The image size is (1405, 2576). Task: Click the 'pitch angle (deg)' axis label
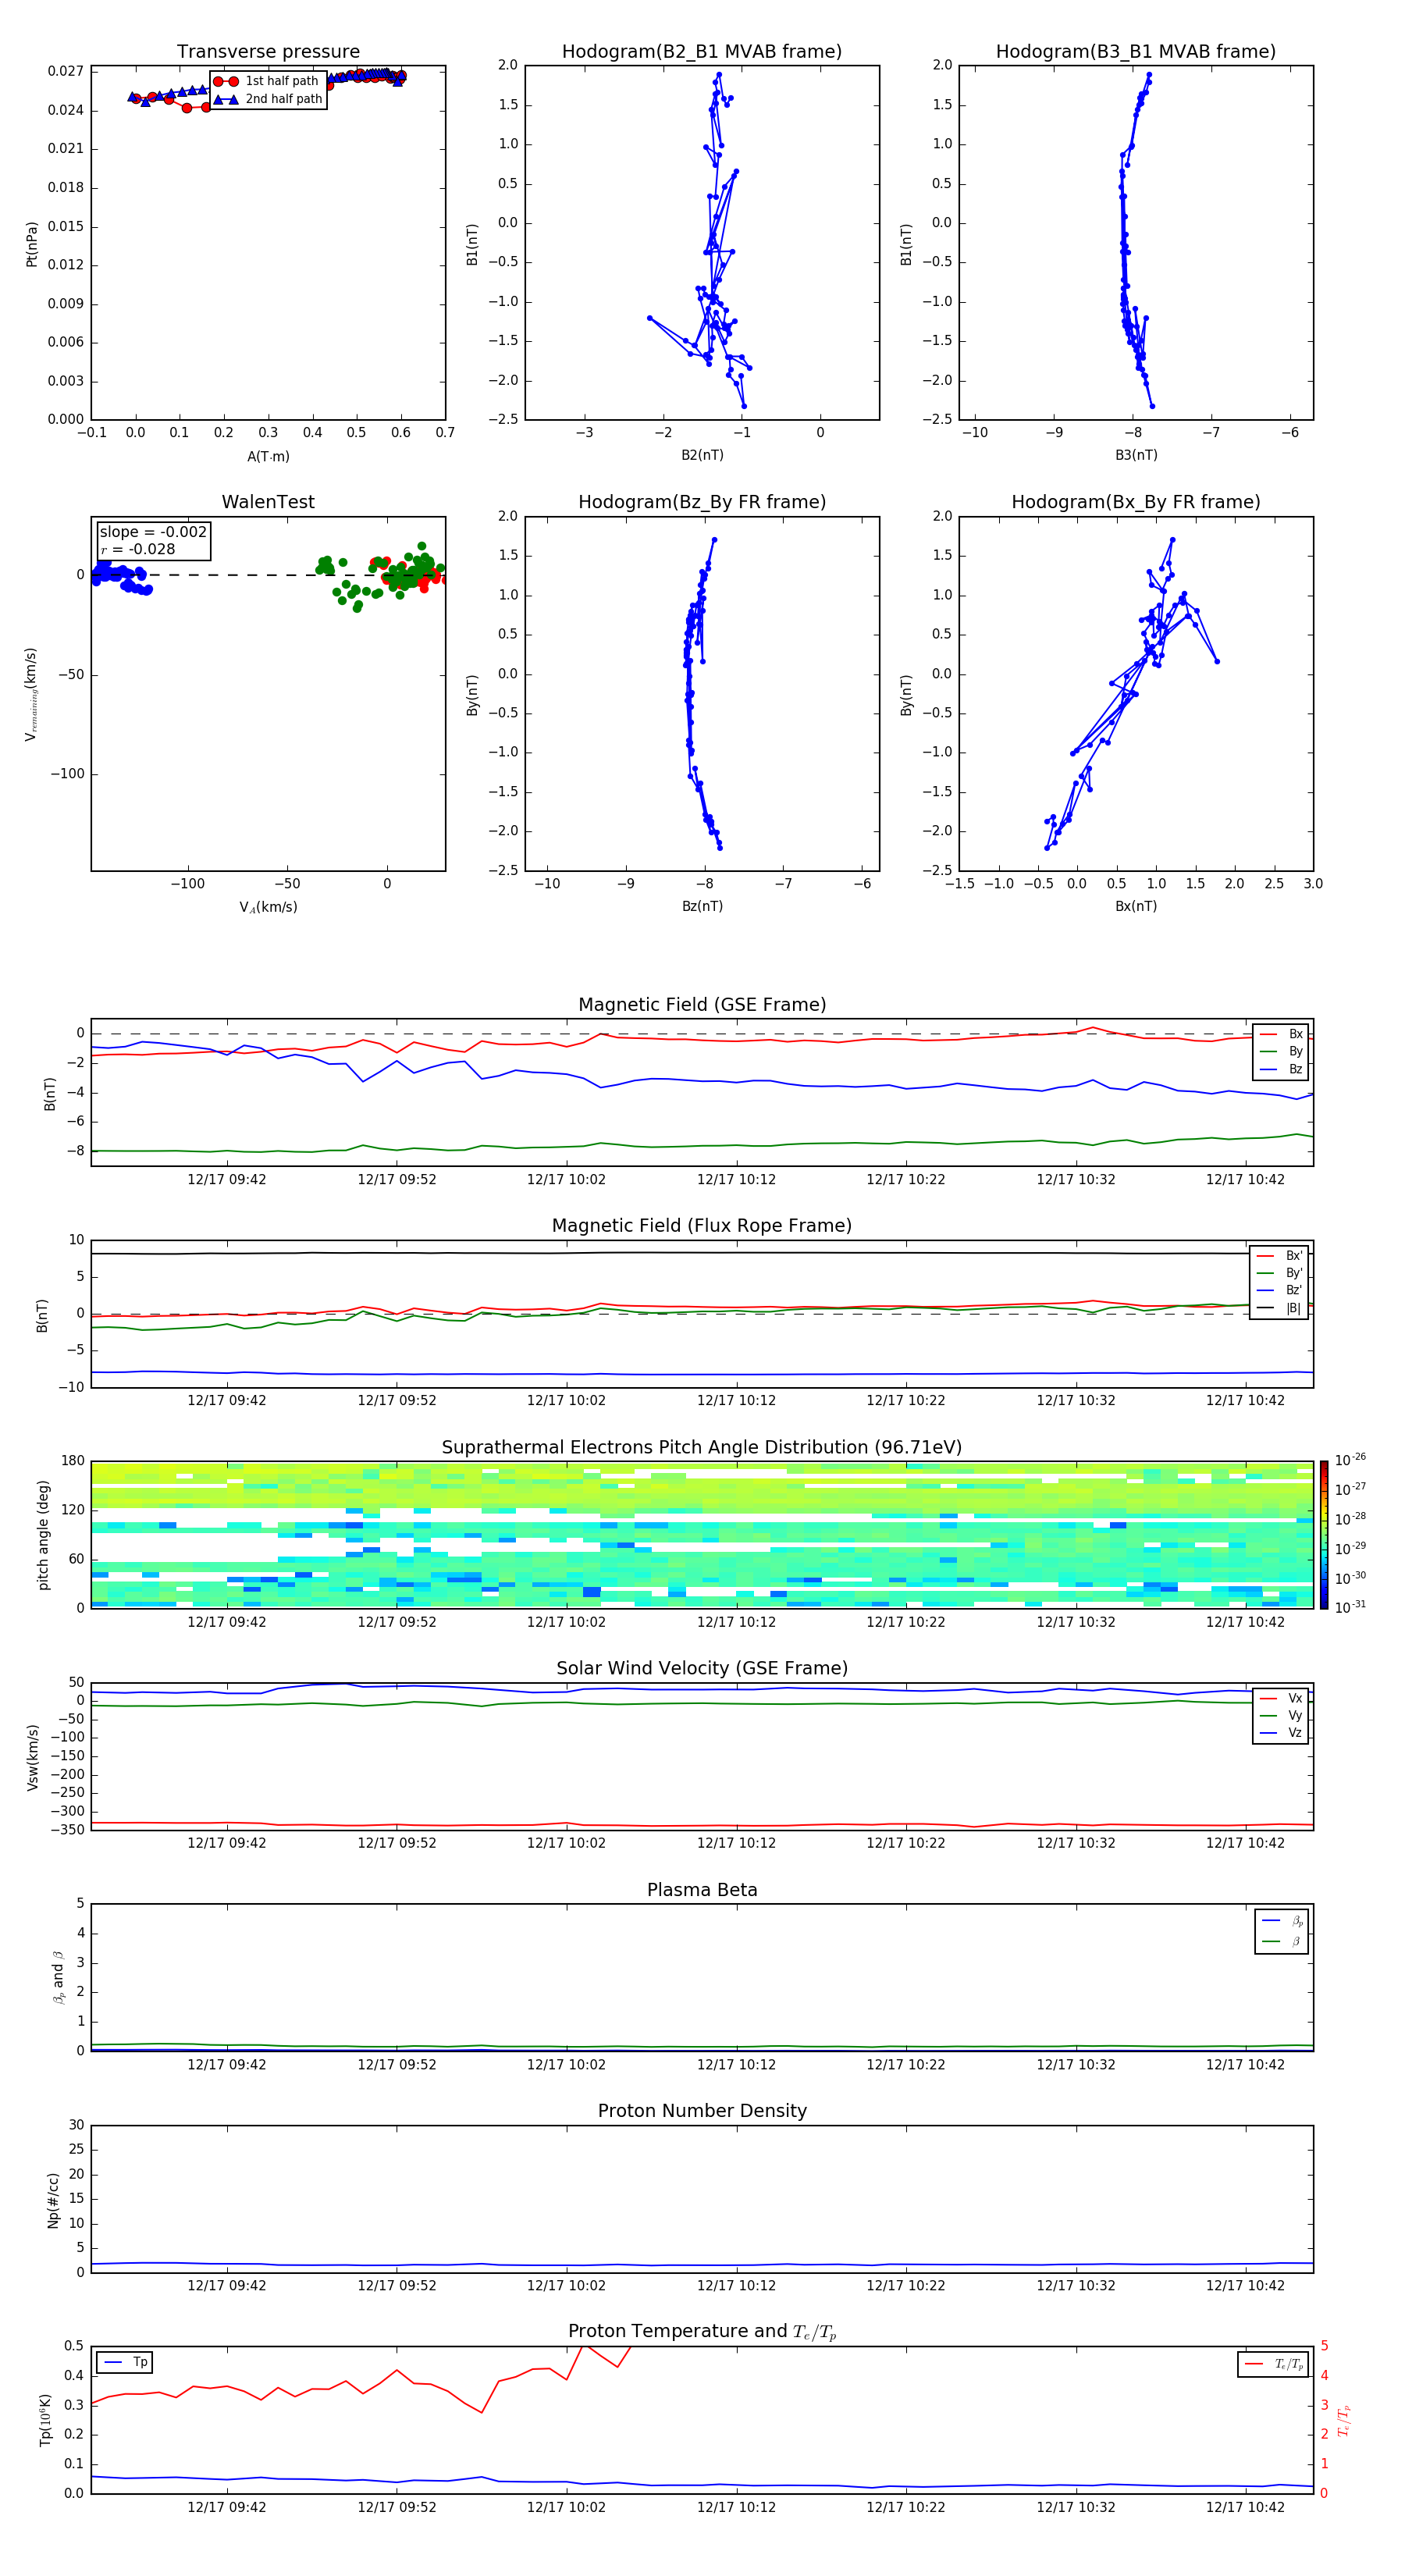pos(43,1535)
